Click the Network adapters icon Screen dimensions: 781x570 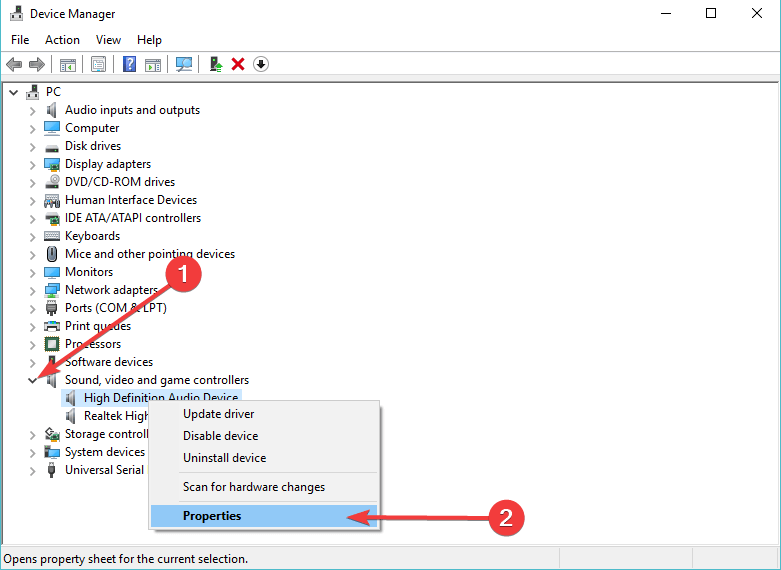pyautogui.click(x=52, y=290)
